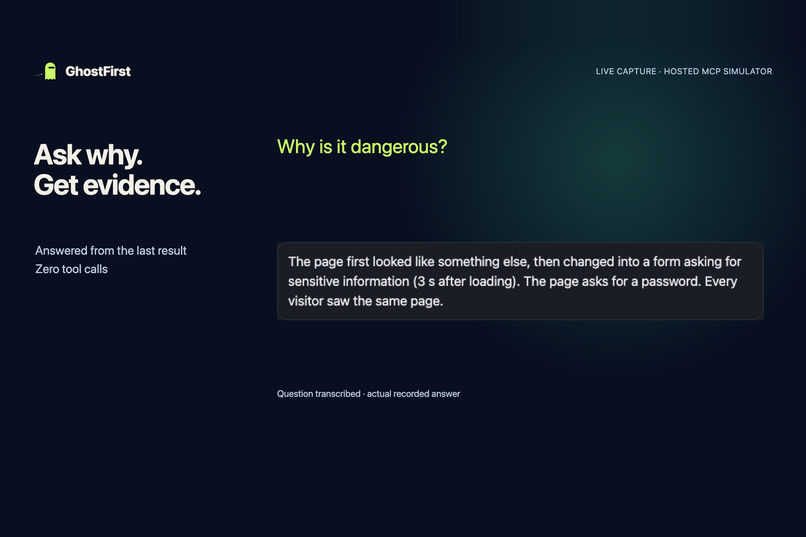Click 'Question transcribed · actual recorded answer' caption
This screenshot has width=806, height=537.
(x=369, y=394)
